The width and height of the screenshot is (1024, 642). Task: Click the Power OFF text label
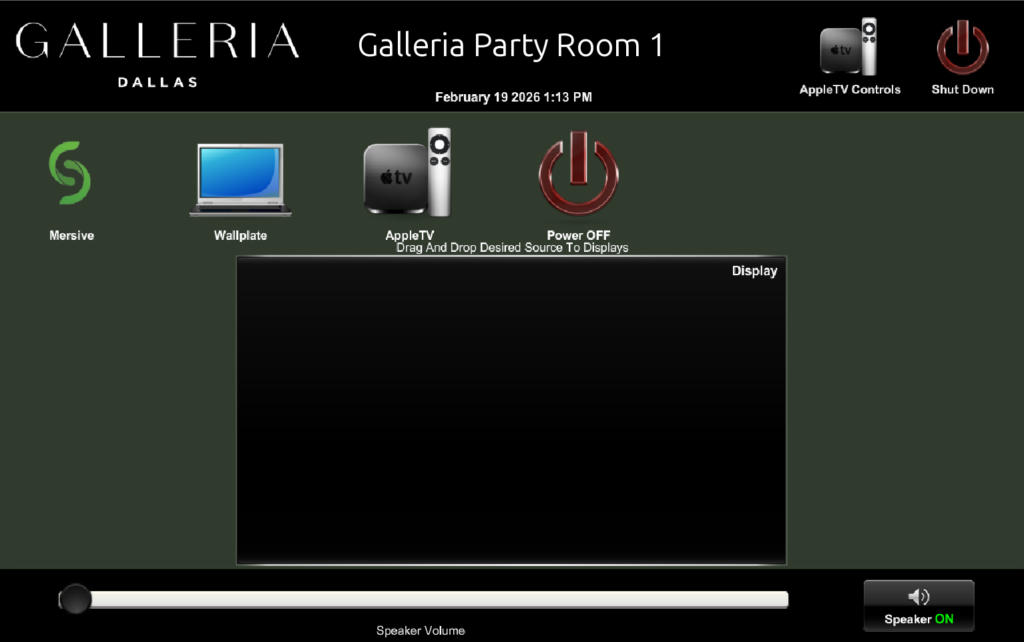click(578, 236)
